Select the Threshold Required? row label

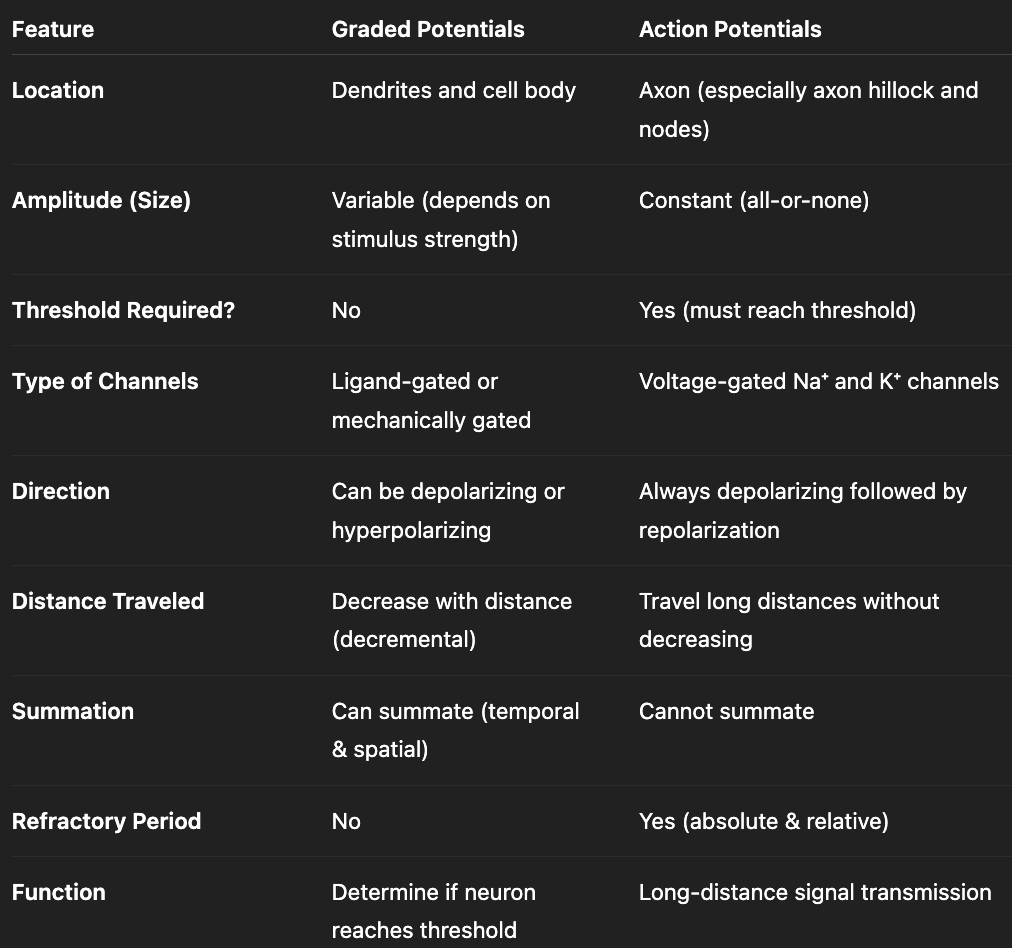click(123, 310)
